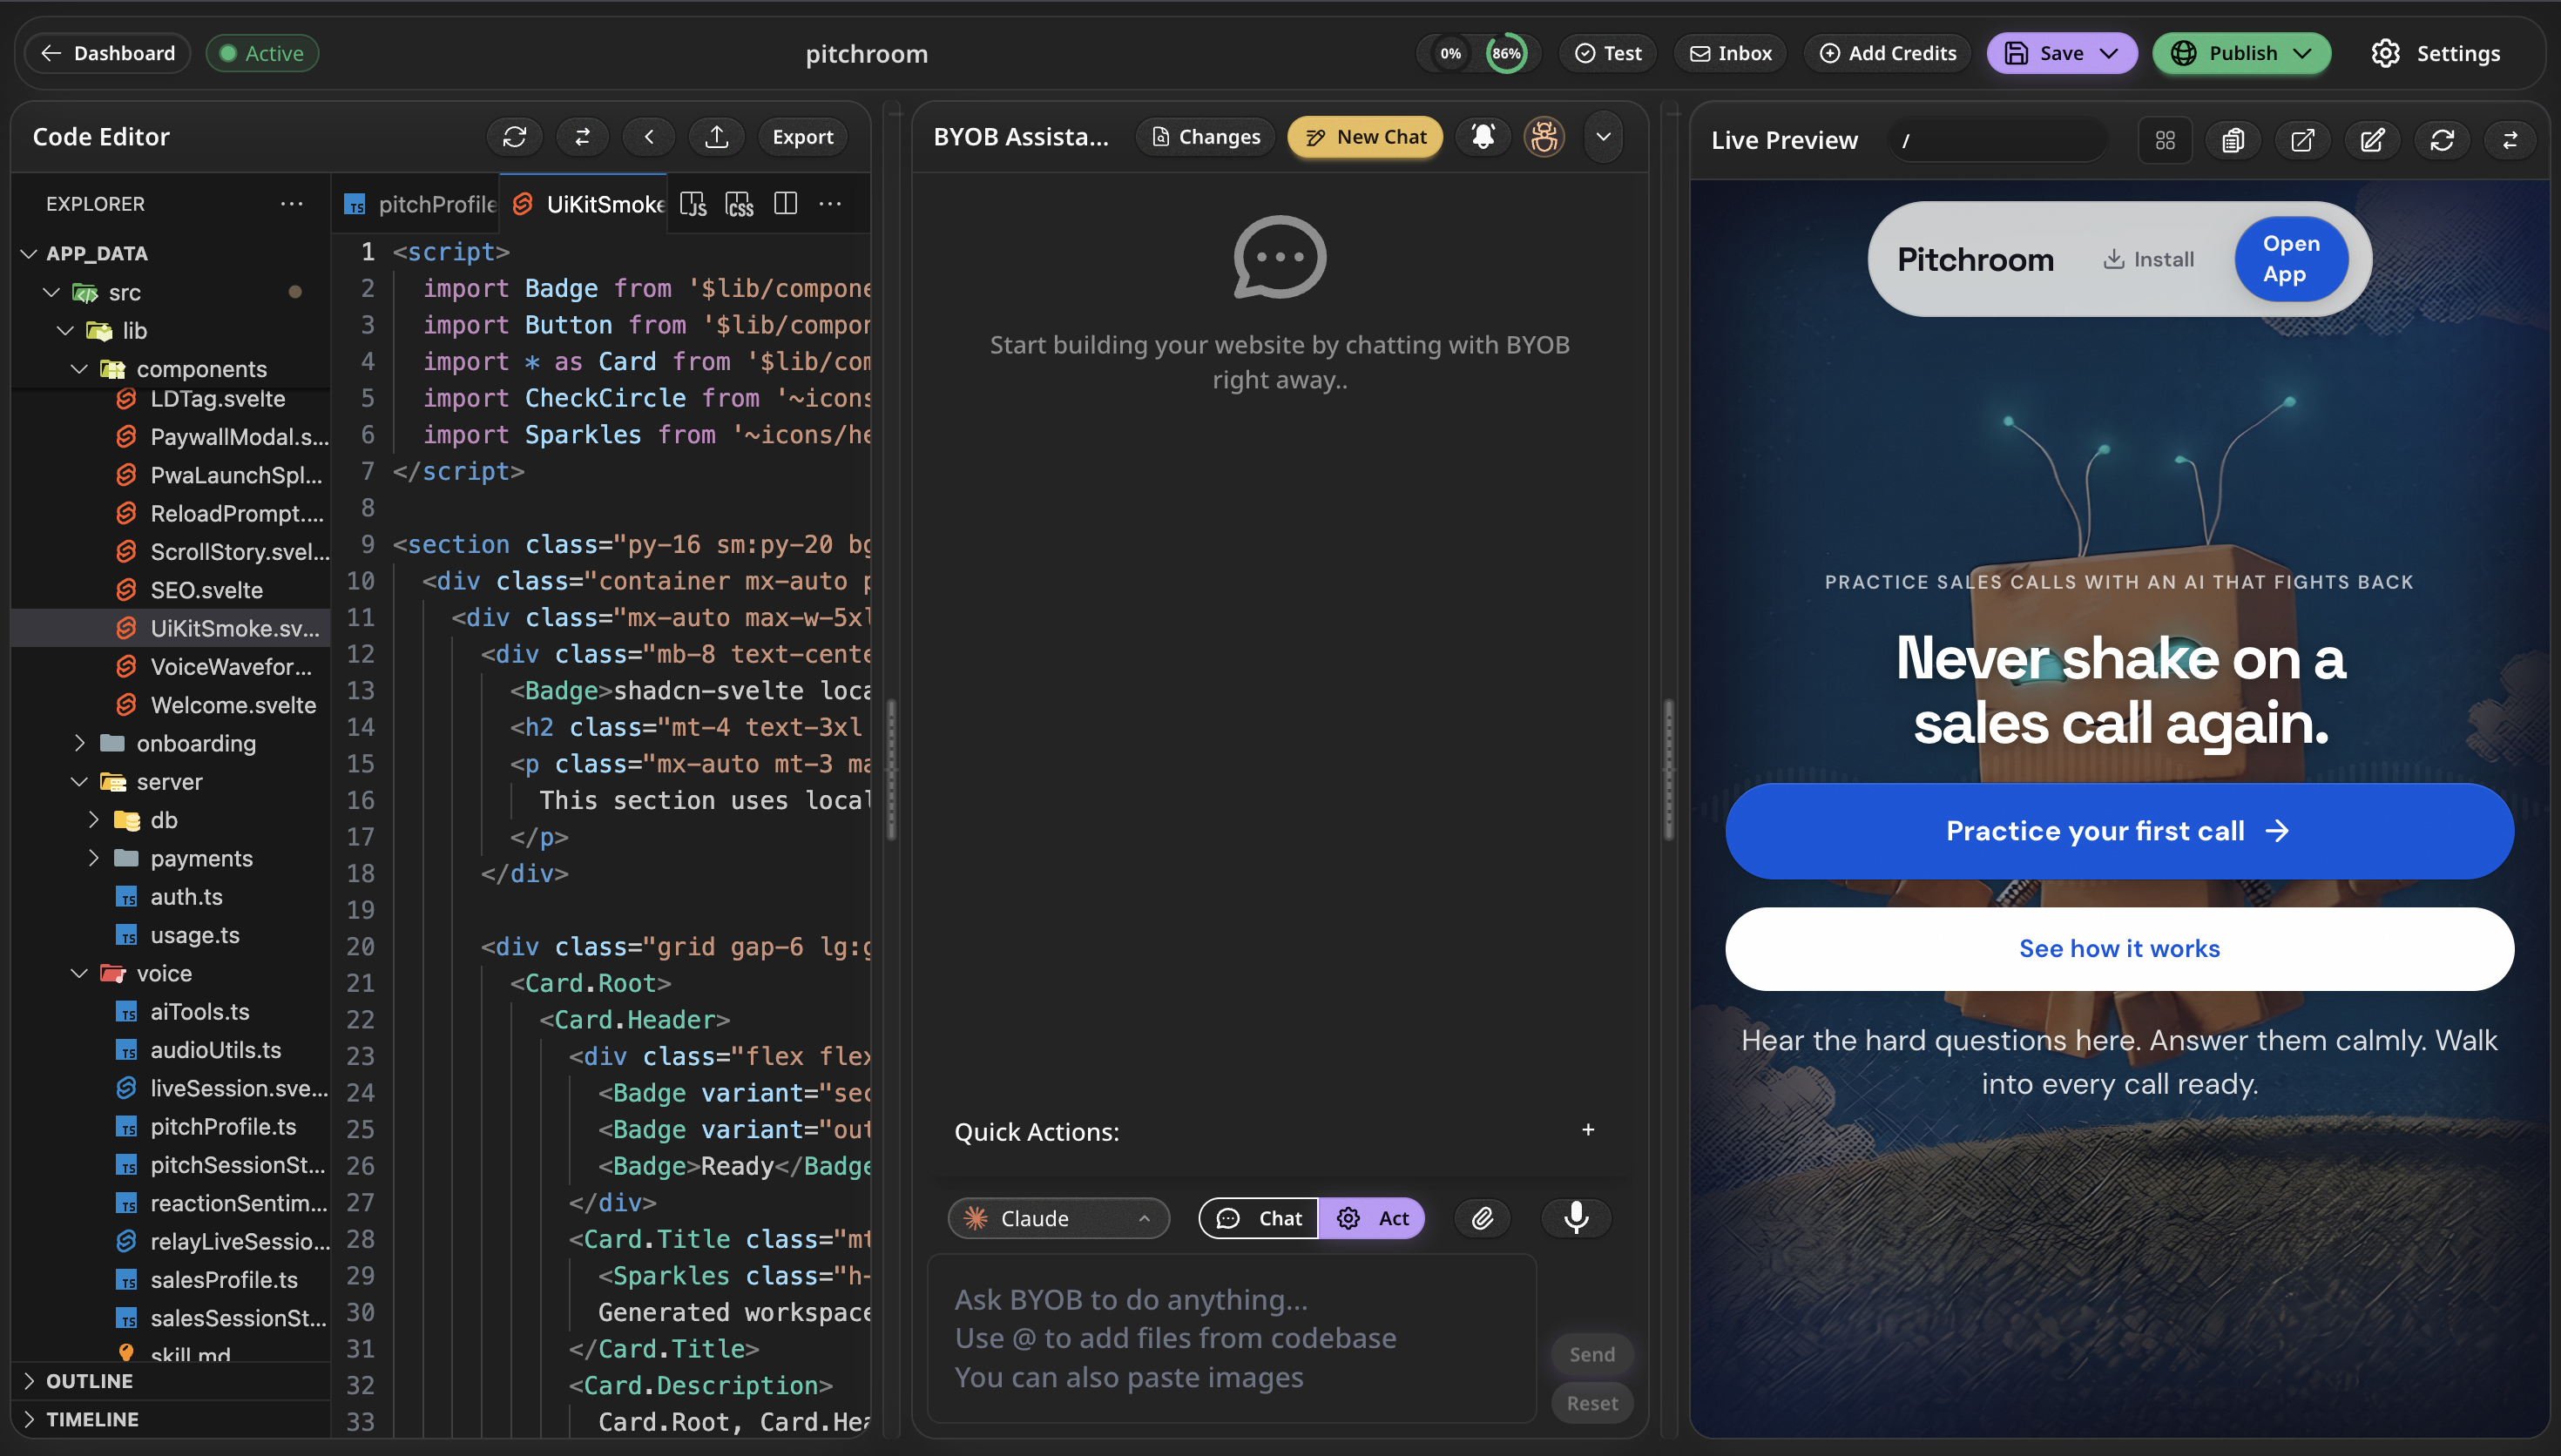Reload the Live Preview with refresh icon
The image size is (2561, 1456).
coord(2442,140)
